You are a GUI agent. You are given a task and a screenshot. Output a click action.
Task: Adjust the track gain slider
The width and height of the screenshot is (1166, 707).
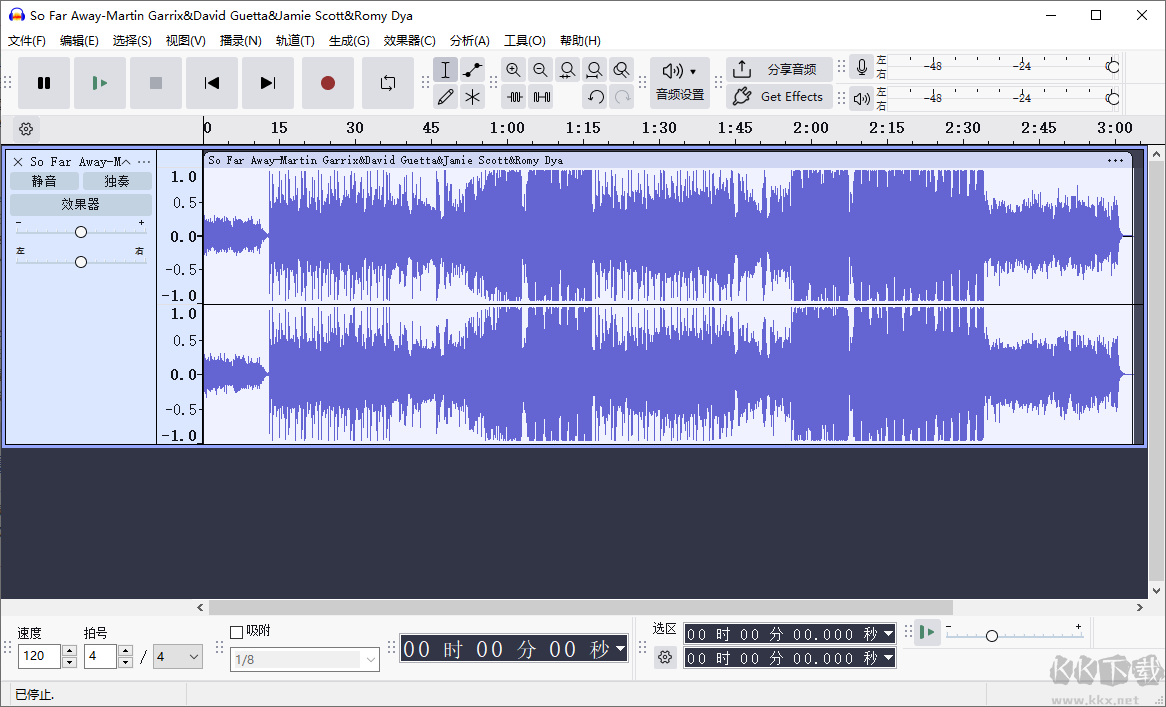[80, 230]
